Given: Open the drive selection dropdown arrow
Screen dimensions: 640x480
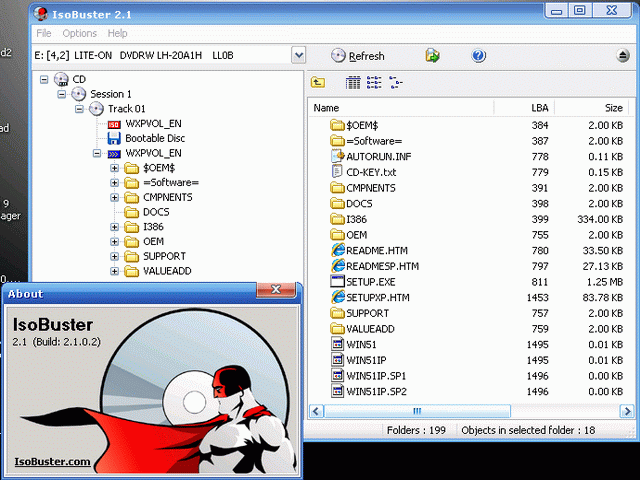Looking at the screenshot, I should click(298, 55).
